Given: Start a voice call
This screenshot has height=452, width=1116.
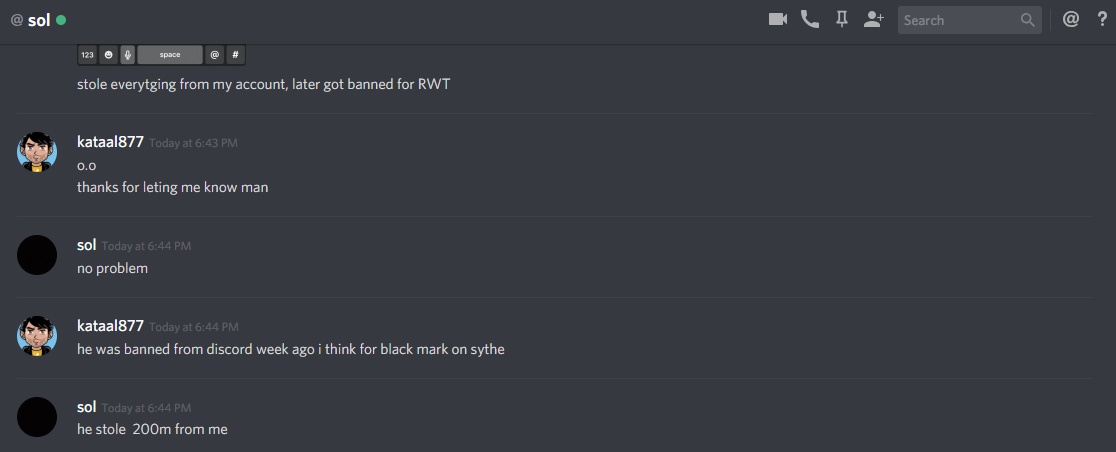Looking at the screenshot, I should point(810,20).
